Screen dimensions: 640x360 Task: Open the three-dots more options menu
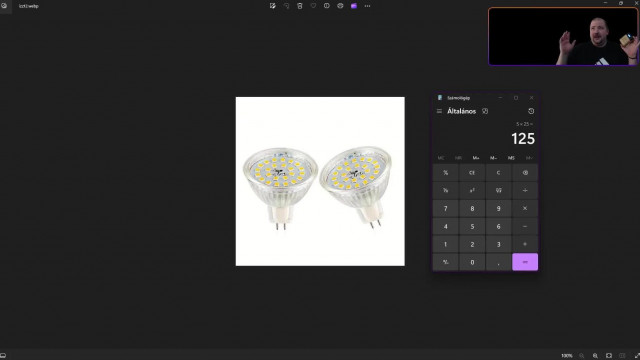(367, 6)
